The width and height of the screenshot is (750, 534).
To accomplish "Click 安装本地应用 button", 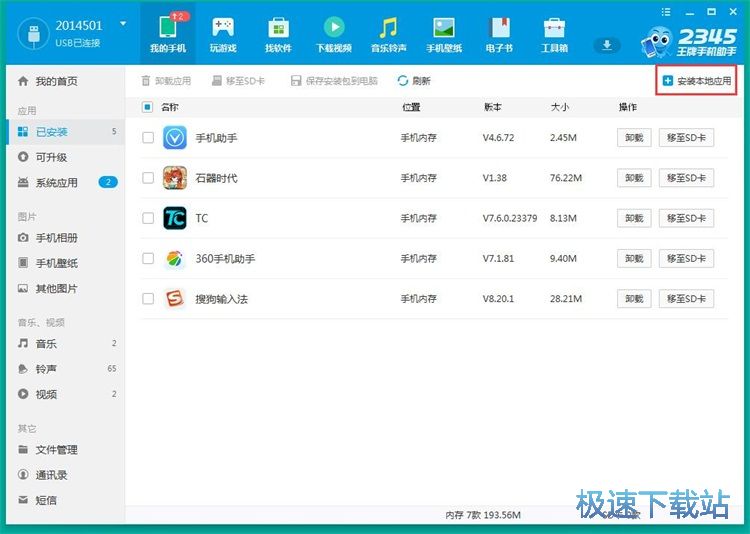I will click(696, 80).
